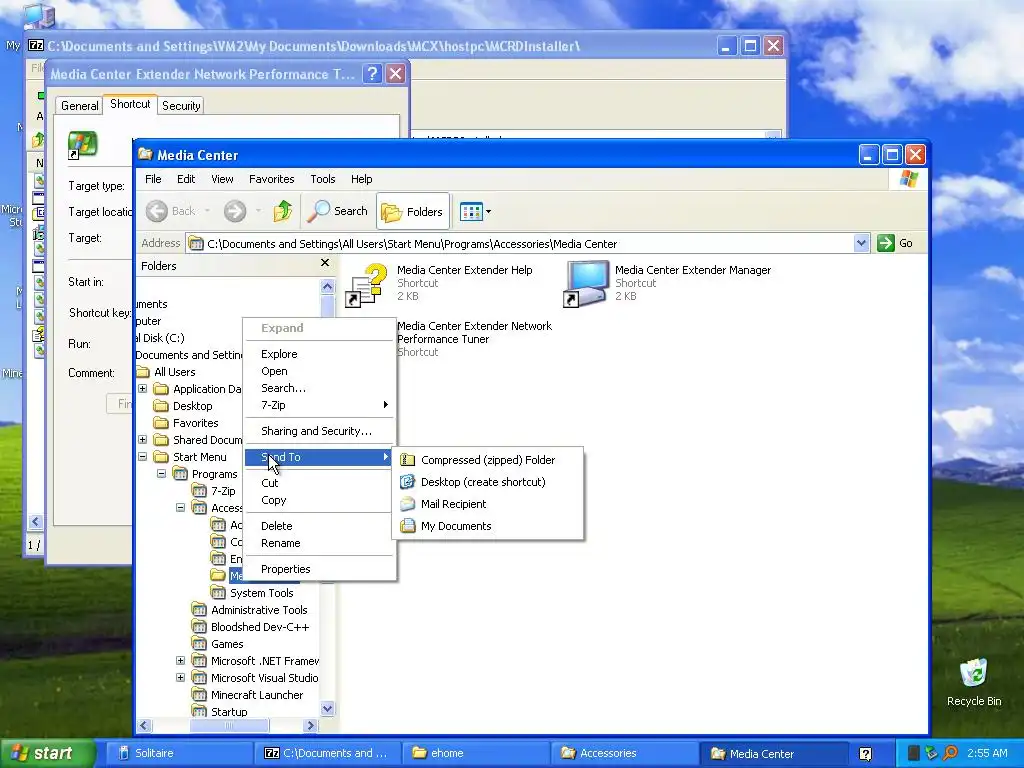Expand the Application Data tree node
1024x768 pixels.
(x=142, y=389)
